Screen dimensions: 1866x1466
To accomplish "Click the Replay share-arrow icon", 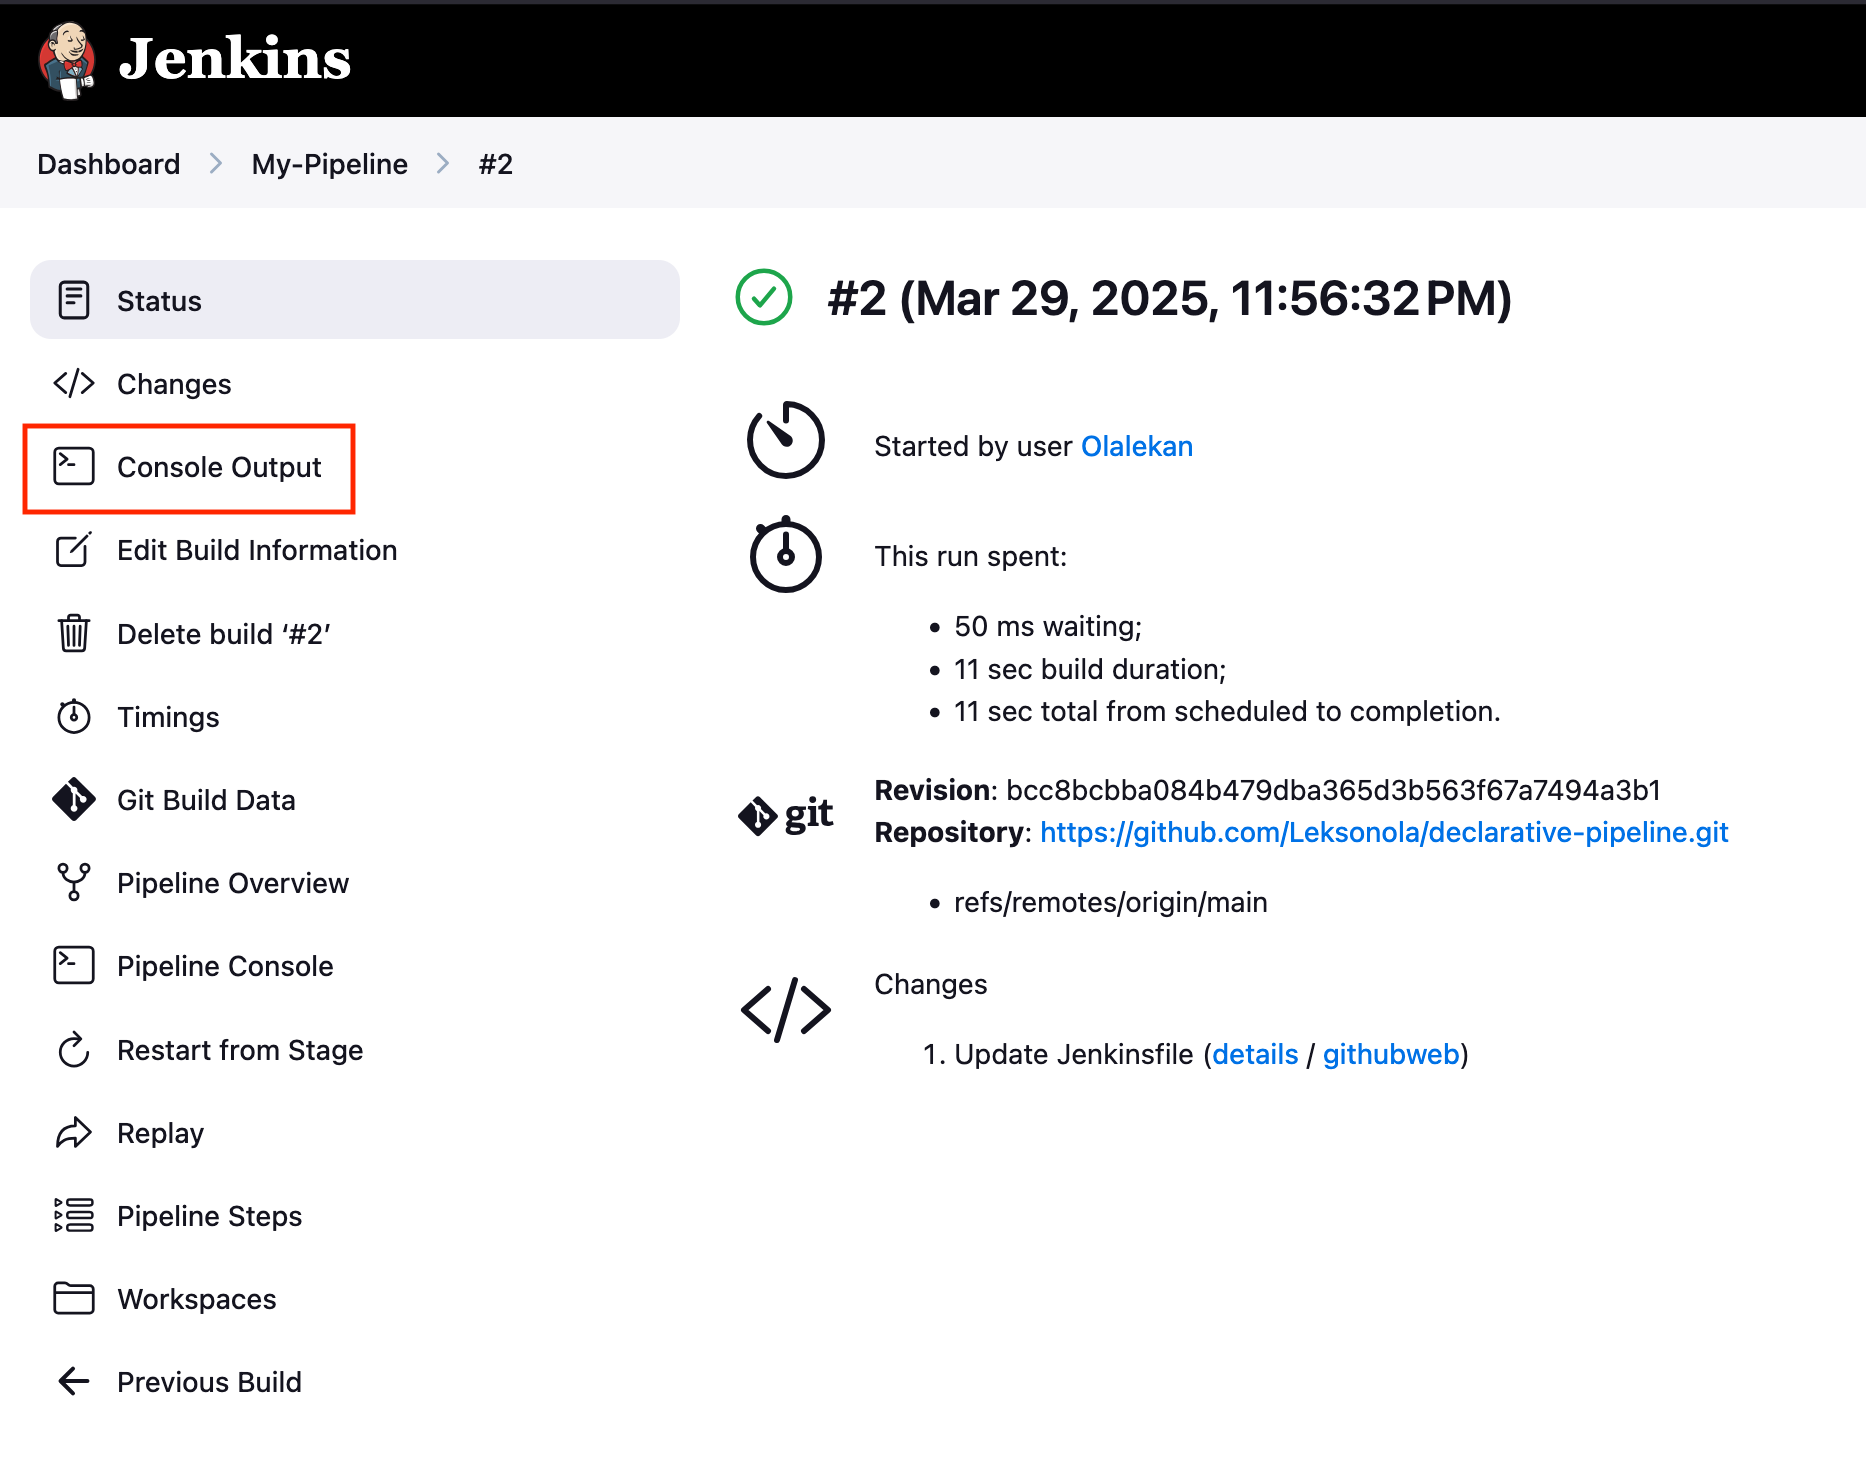I will click(74, 1132).
